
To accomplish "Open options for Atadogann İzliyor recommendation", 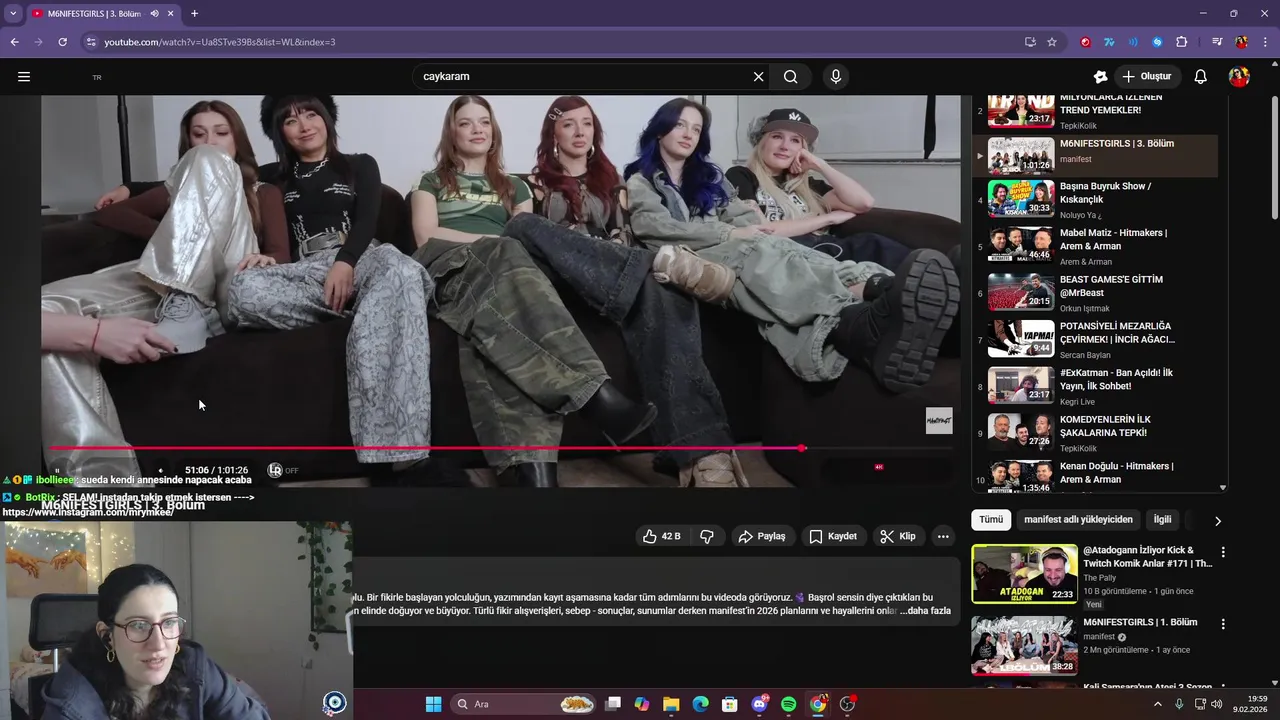I will click(x=1222, y=552).
